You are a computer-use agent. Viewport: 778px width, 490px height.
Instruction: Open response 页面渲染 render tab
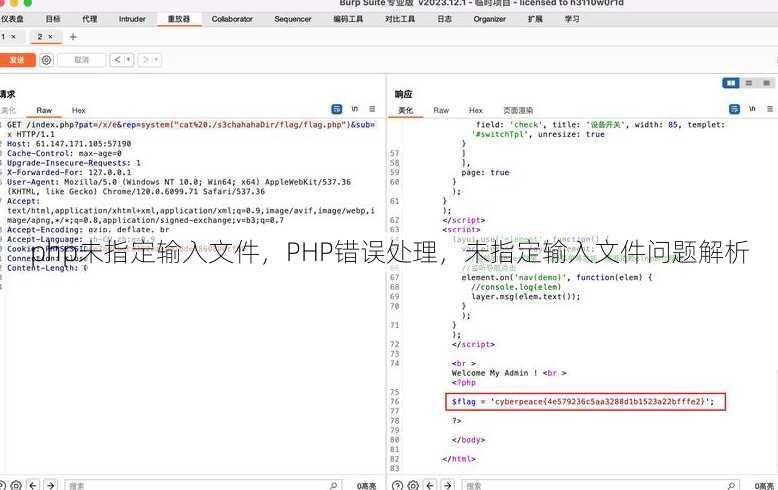[x=518, y=110]
